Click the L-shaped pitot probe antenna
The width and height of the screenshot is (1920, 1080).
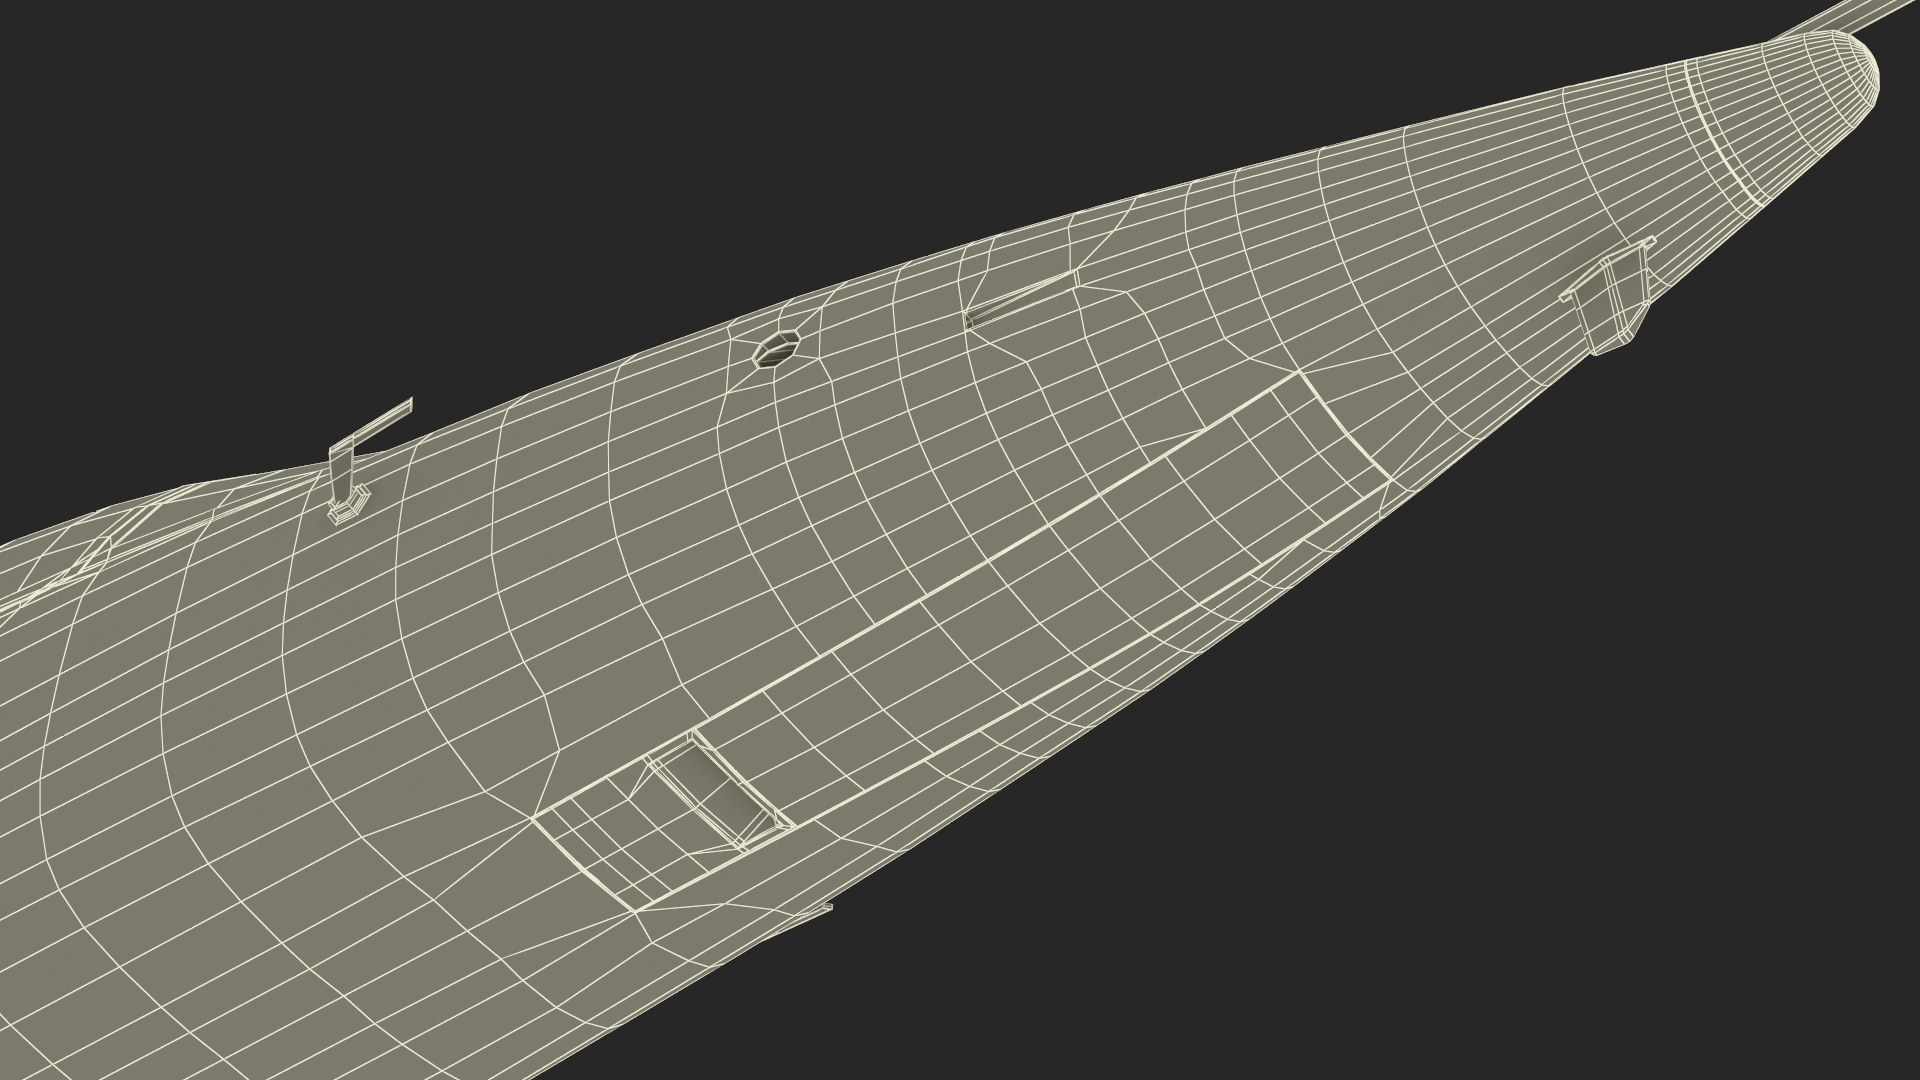click(x=365, y=462)
